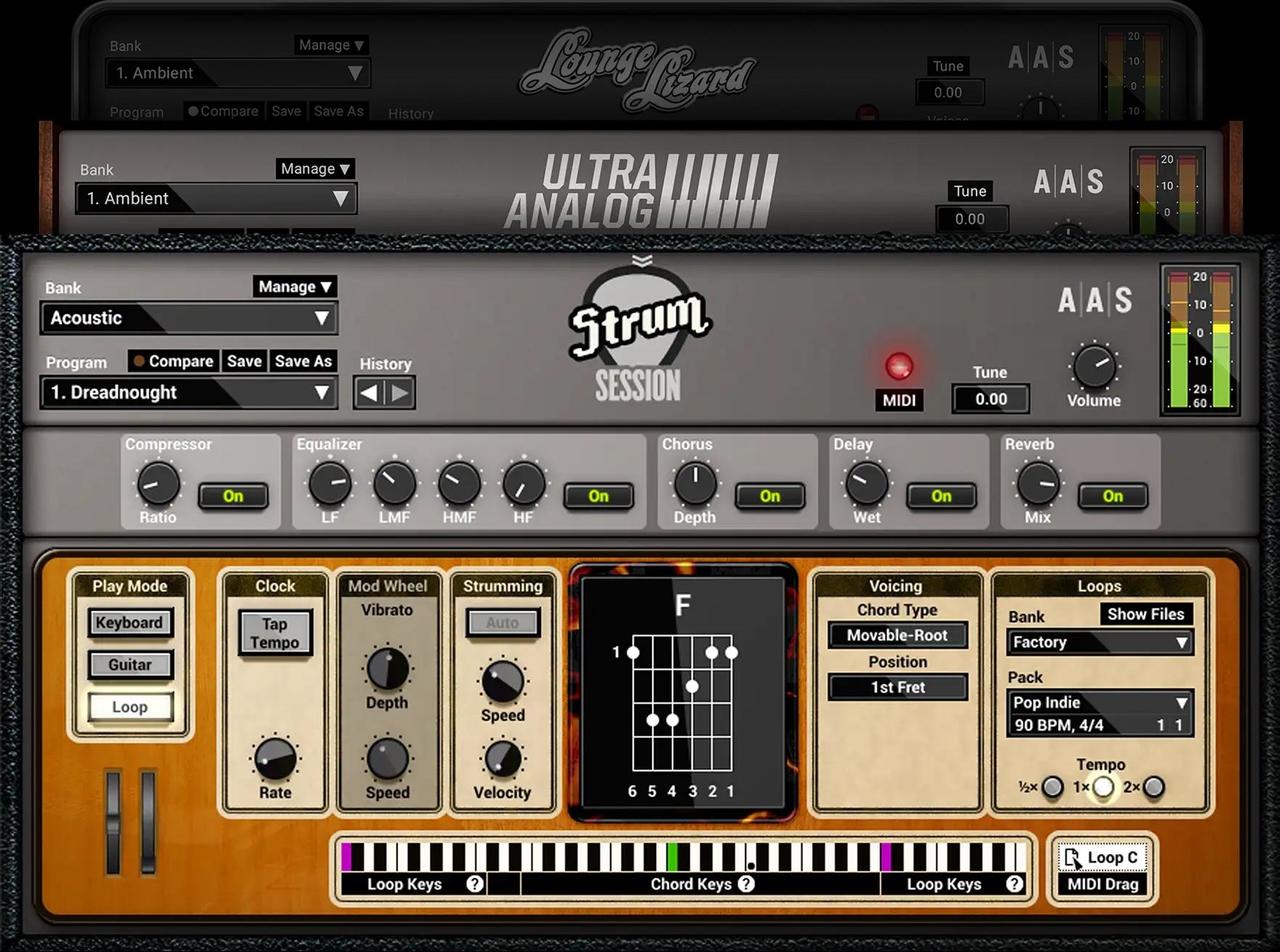Select the 2× tempo radio button
The height and width of the screenshot is (952, 1280).
1154,788
